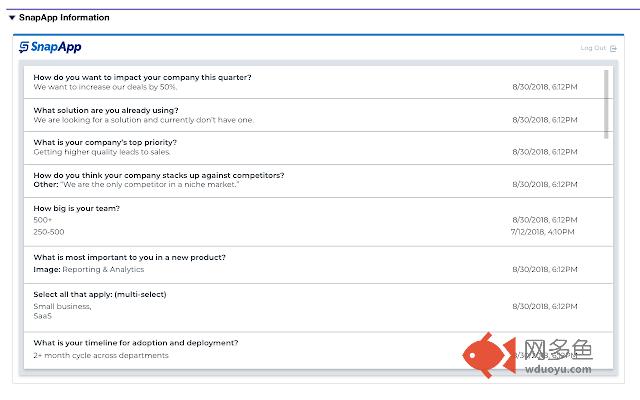
Task: Select 'How do you want to impact' question
Action: pyautogui.click(x=142, y=77)
